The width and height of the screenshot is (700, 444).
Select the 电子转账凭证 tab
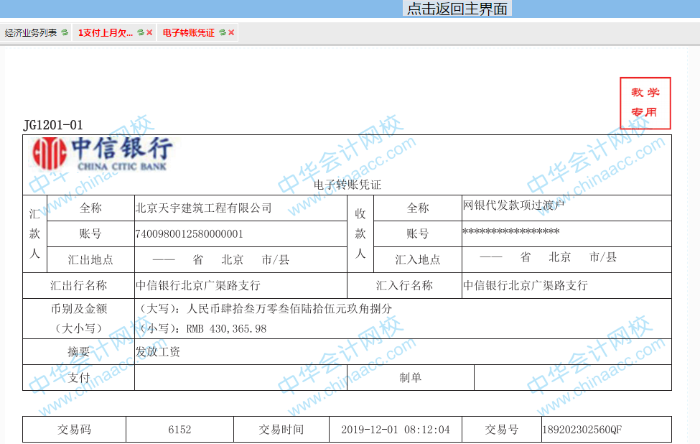pyautogui.click(x=188, y=33)
